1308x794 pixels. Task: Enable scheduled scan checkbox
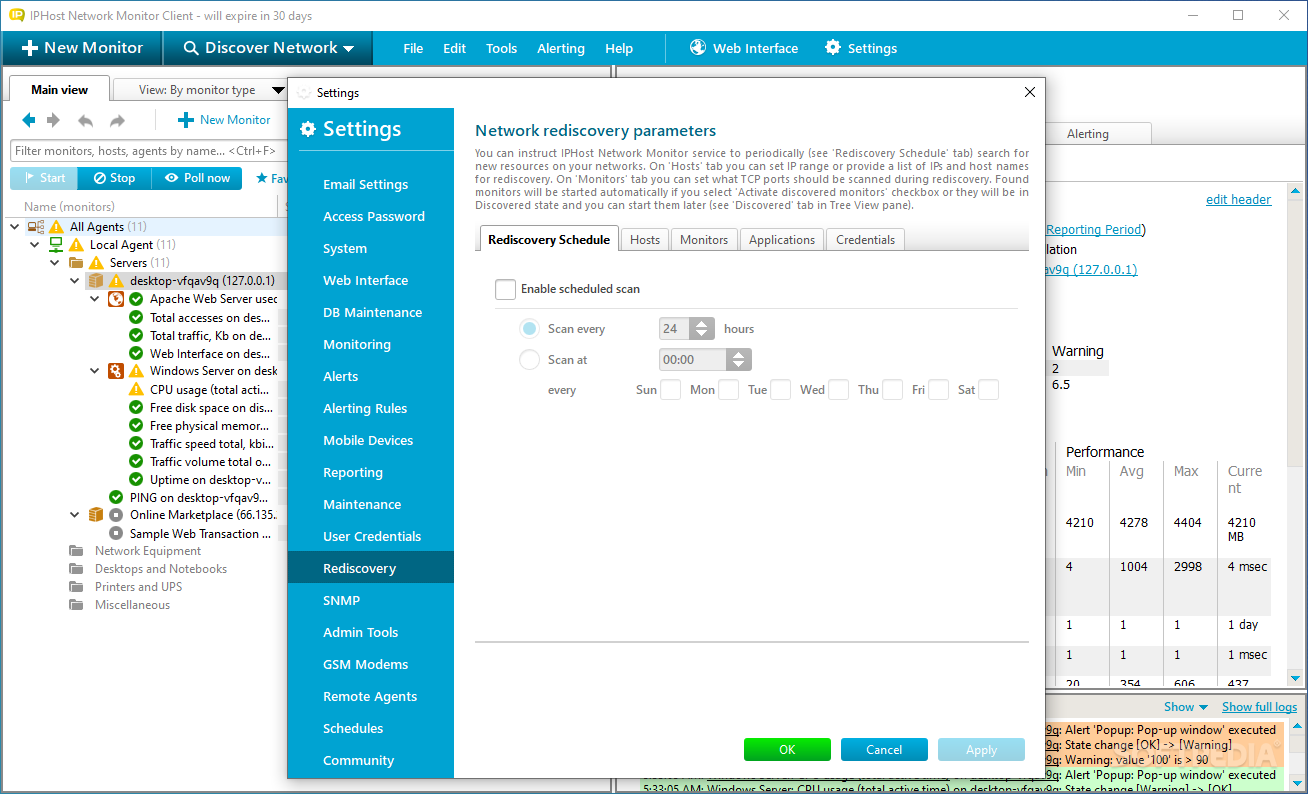click(505, 289)
